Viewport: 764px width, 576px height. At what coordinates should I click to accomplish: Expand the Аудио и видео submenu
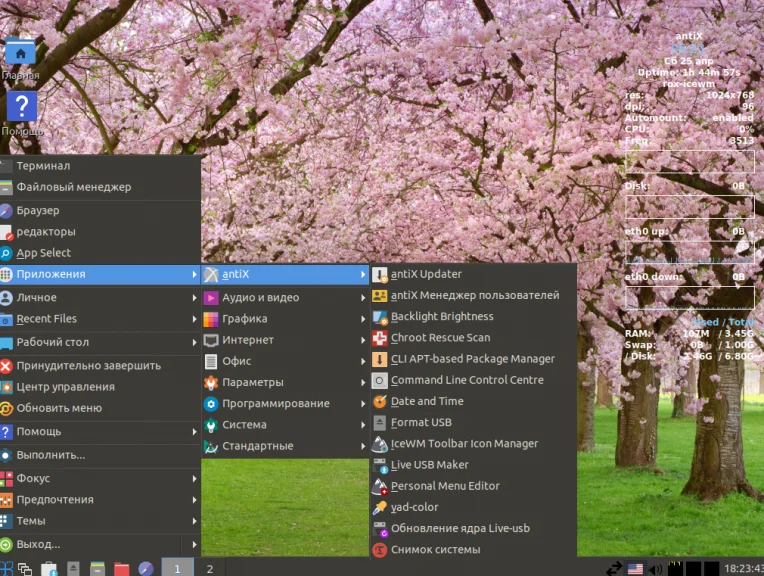click(x=260, y=297)
